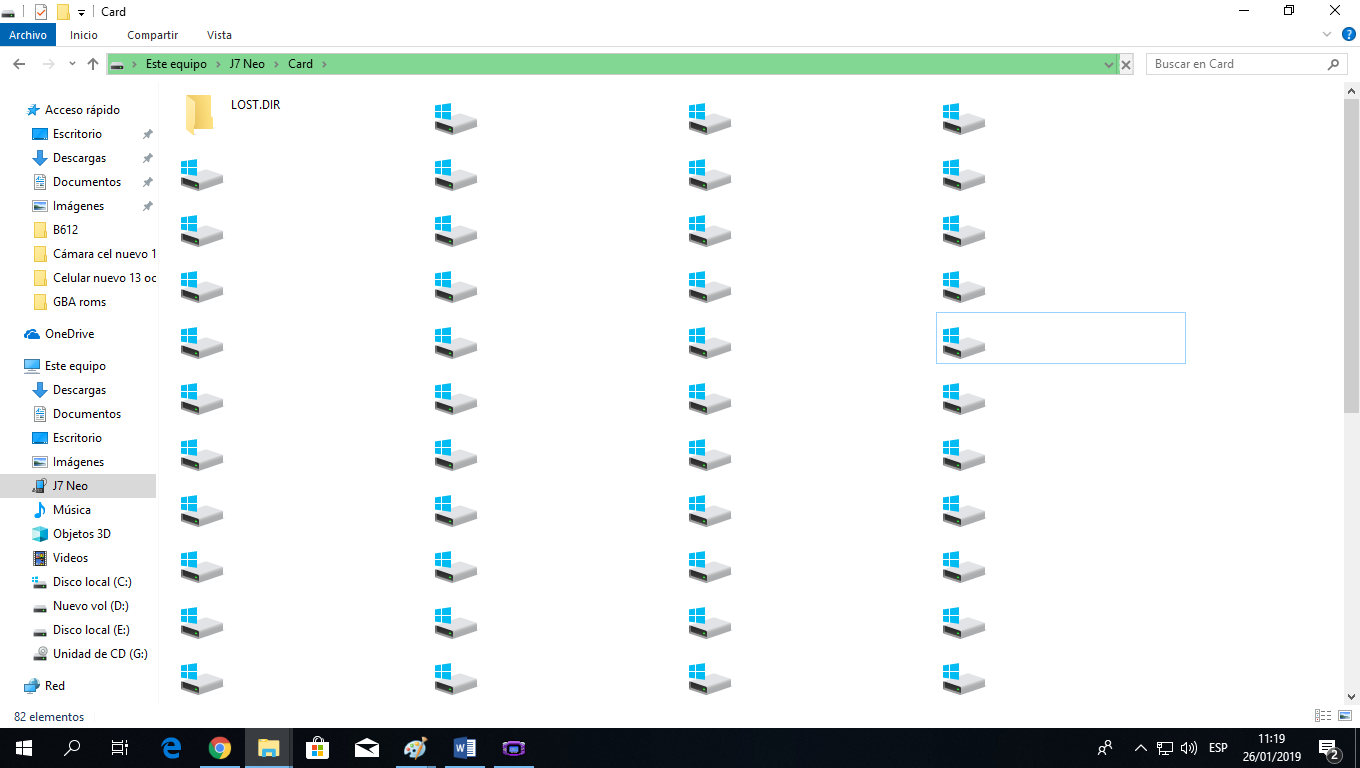Open 'Celular nuevo 13 oc' folder in sidebar

[x=104, y=278]
